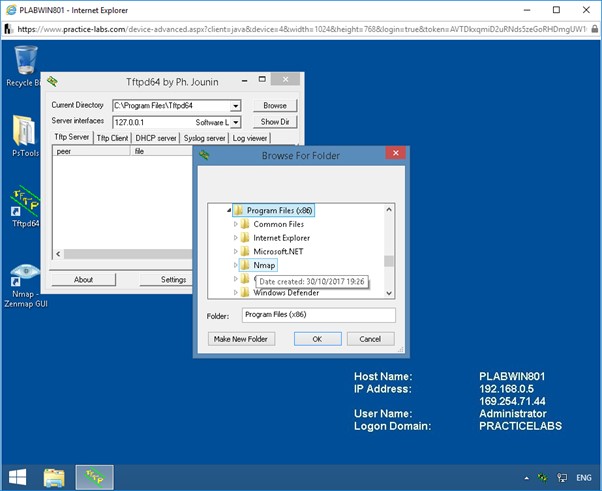Select the Internet Explorer folder icon

(x=245, y=238)
